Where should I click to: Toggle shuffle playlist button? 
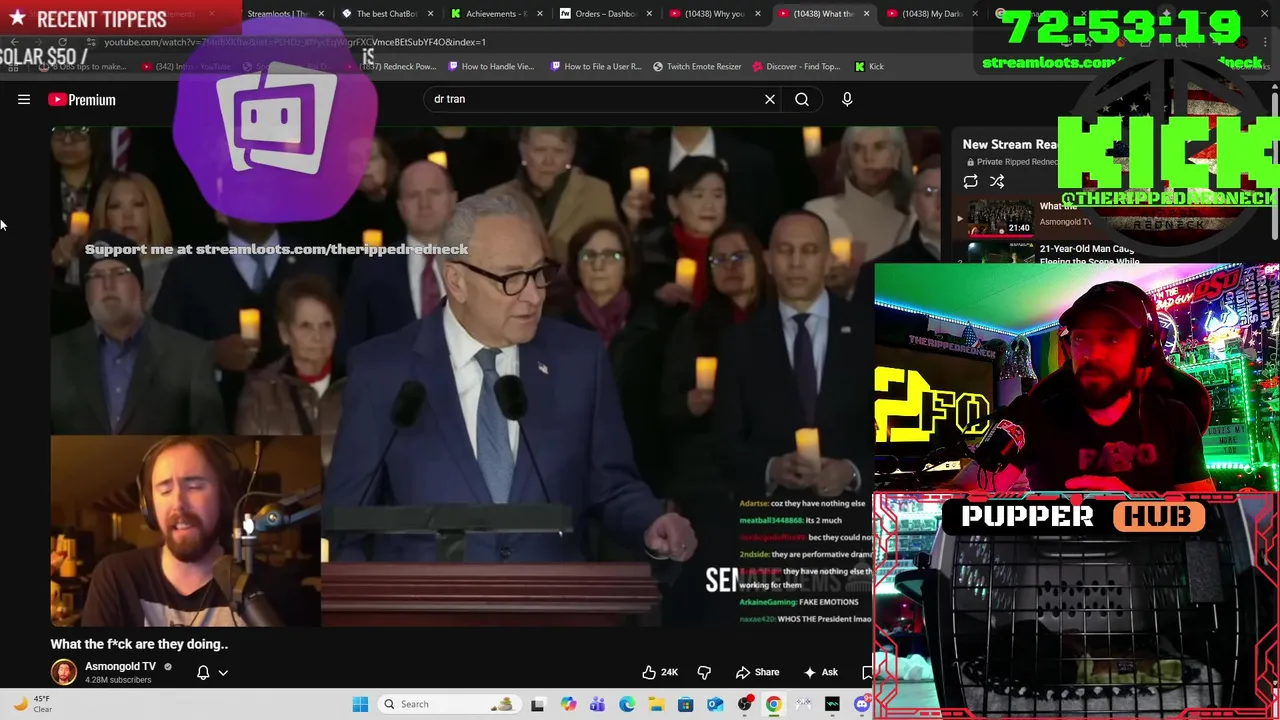pyautogui.click(x=997, y=182)
